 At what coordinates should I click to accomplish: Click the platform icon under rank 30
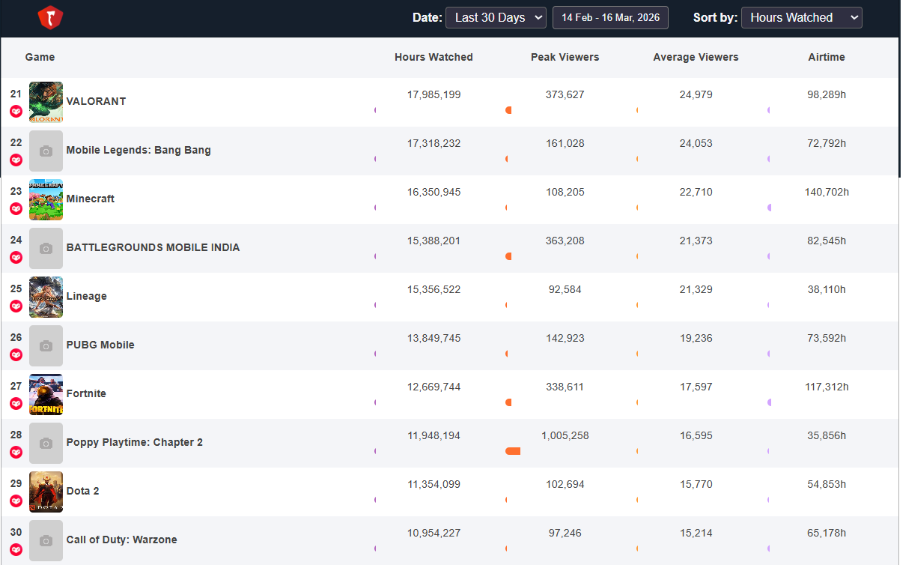point(16,550)
